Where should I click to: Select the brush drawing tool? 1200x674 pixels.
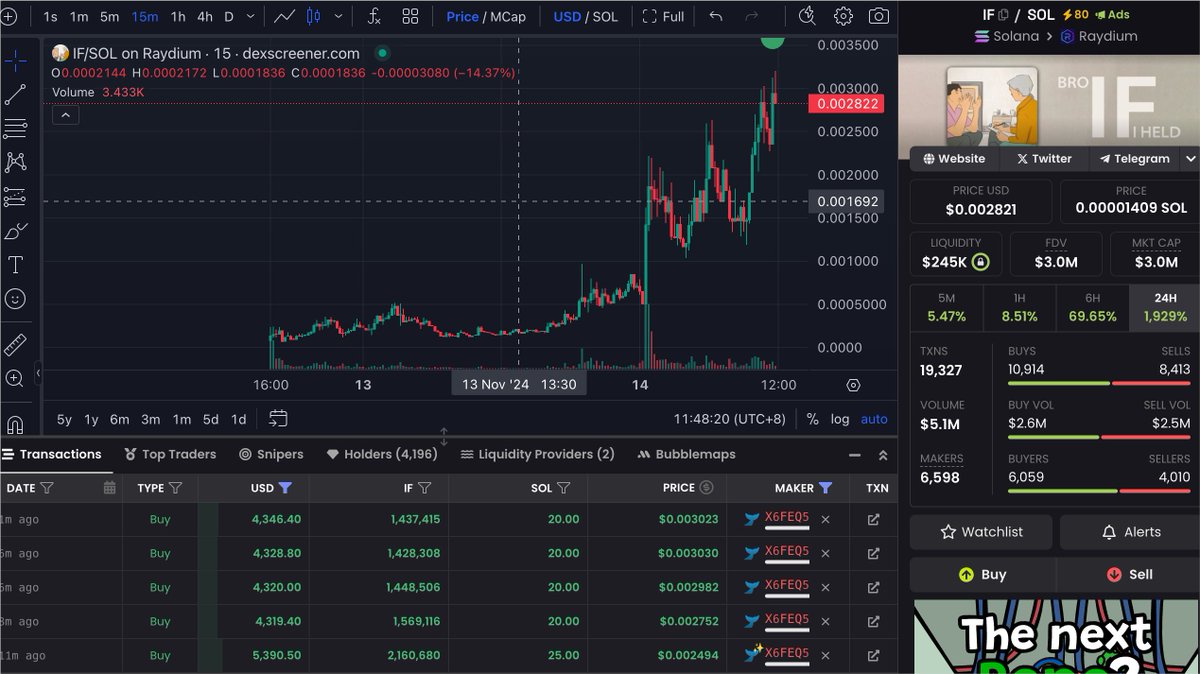pos(15,231)
